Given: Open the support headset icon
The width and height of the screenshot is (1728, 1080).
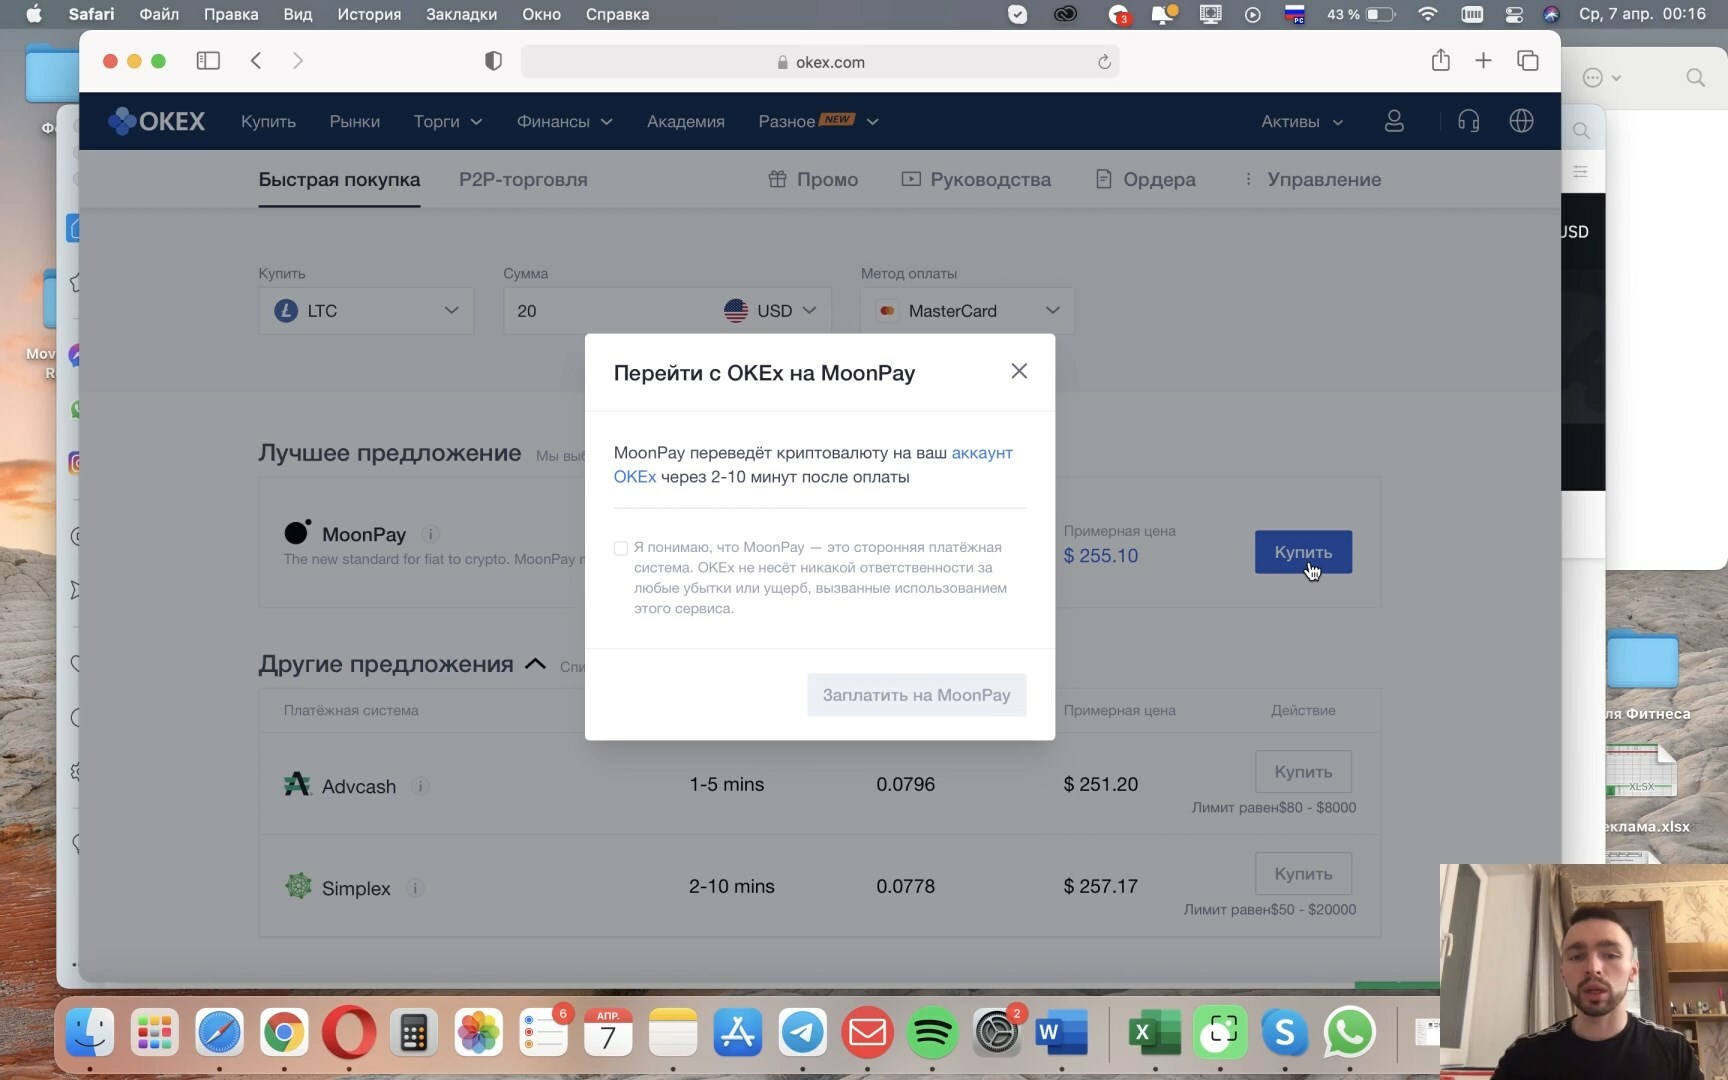Looking at the screenshot, I should point(1468,121).
